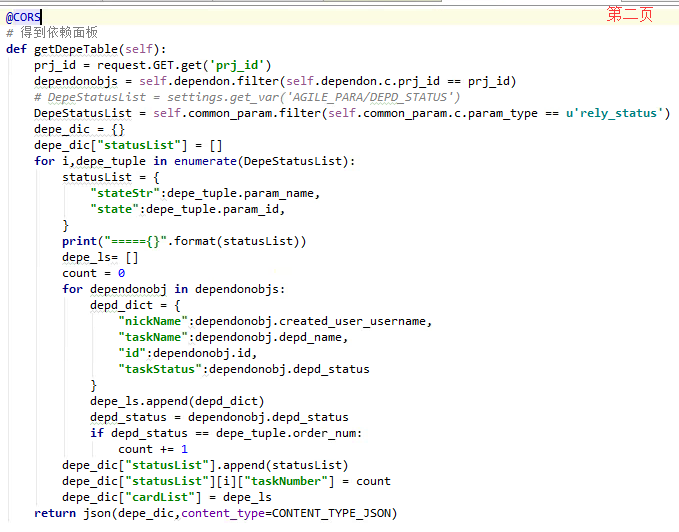
Task: Click the print("====={}") statement
Action: 184,241
